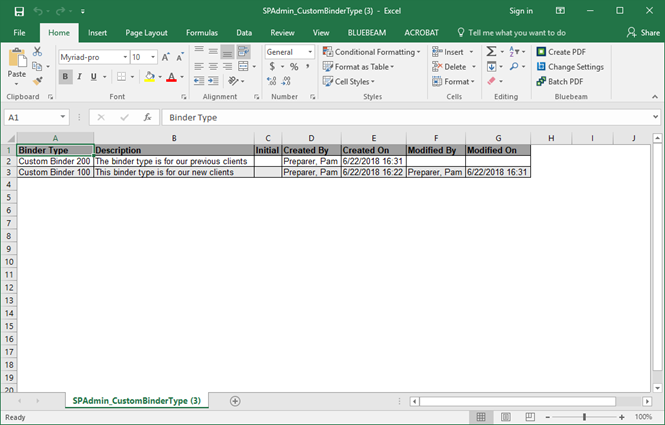Click the Save icon in title bar
This screenshot has width=665, height=425.
(x=19, y=11)
